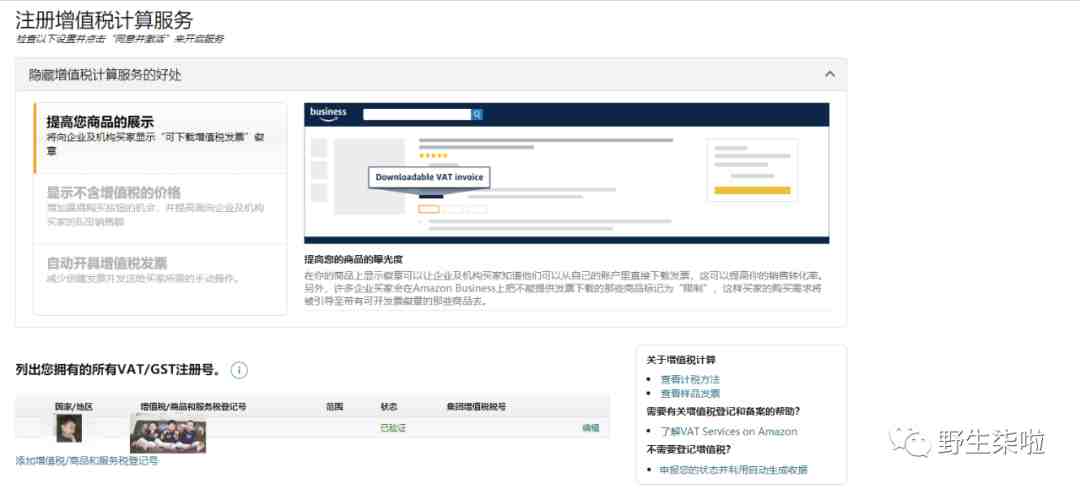This screenshot has width=1080, height=489.
Task: Click 添加增值税/商品和服务税登记号 link
Action: point(87,461)
